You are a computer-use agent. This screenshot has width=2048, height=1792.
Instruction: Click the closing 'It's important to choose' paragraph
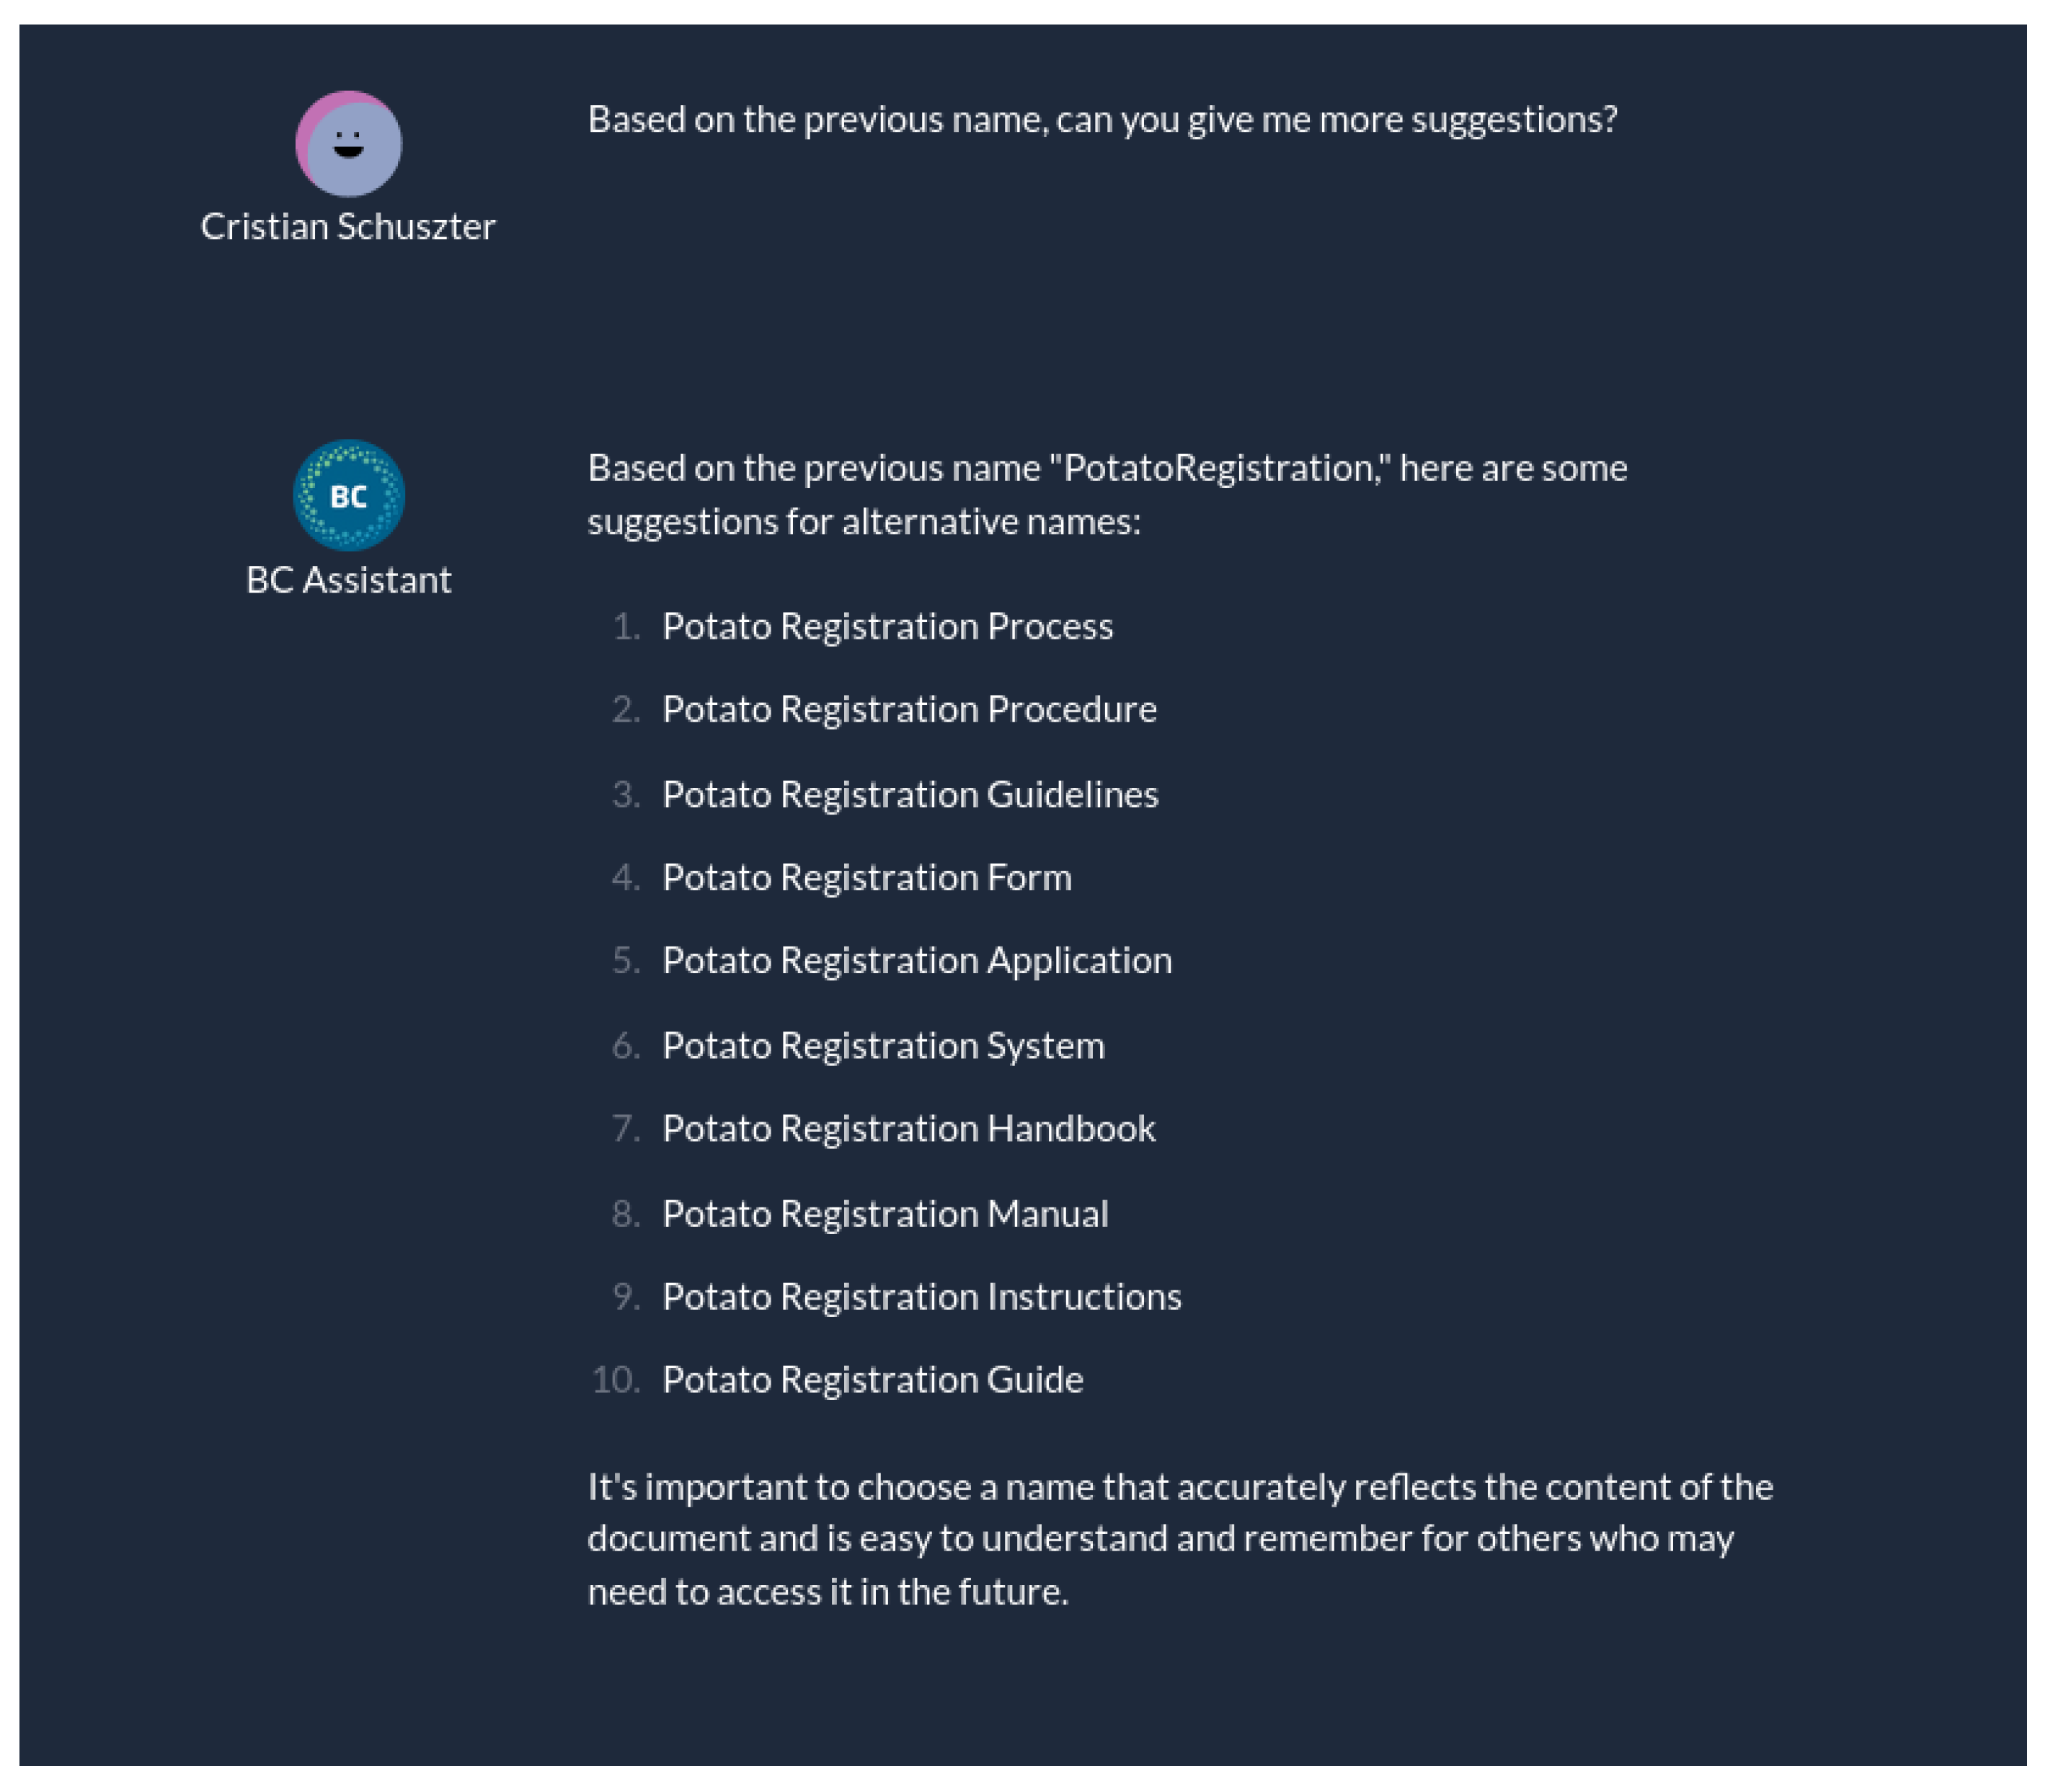[x=1180, y=1539]
